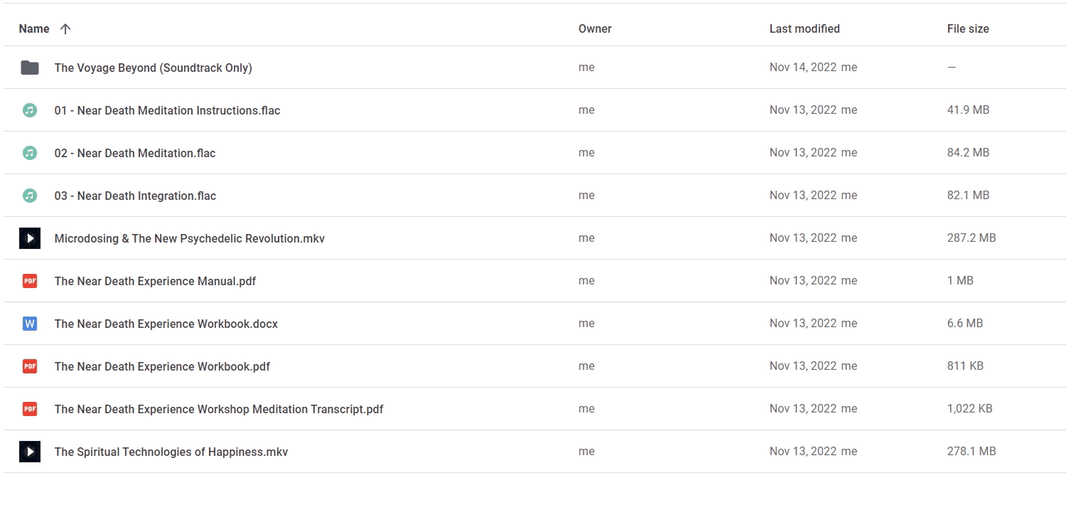Click video icon for Microdosing mkv file
Image resolution: width=1066 pixels, height=532 pixels.
(x=30, y=238)
